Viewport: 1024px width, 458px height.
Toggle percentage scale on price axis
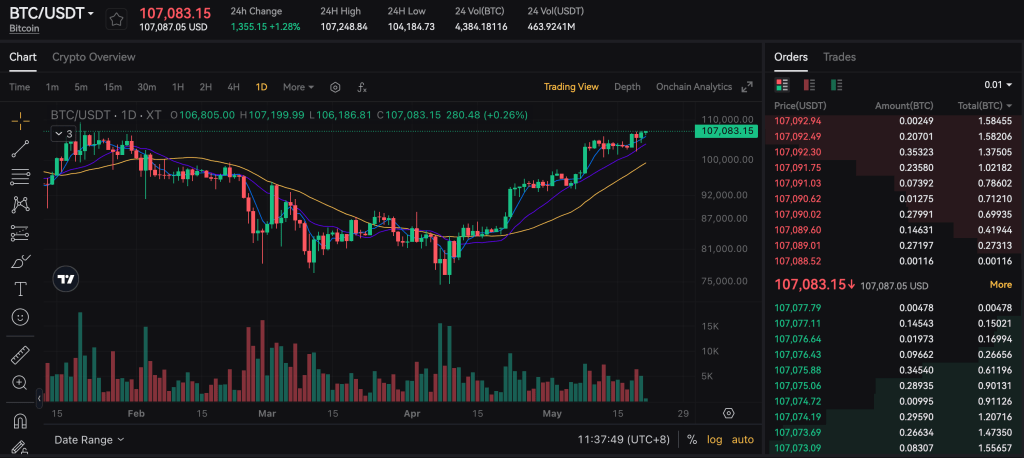click(692, 439)
